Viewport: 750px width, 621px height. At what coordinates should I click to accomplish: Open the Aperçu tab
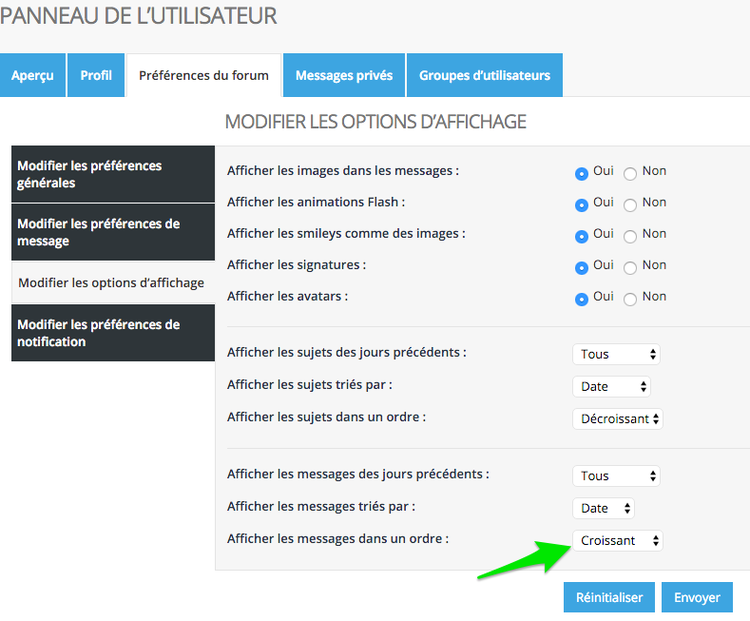click(x=33, y=75)
